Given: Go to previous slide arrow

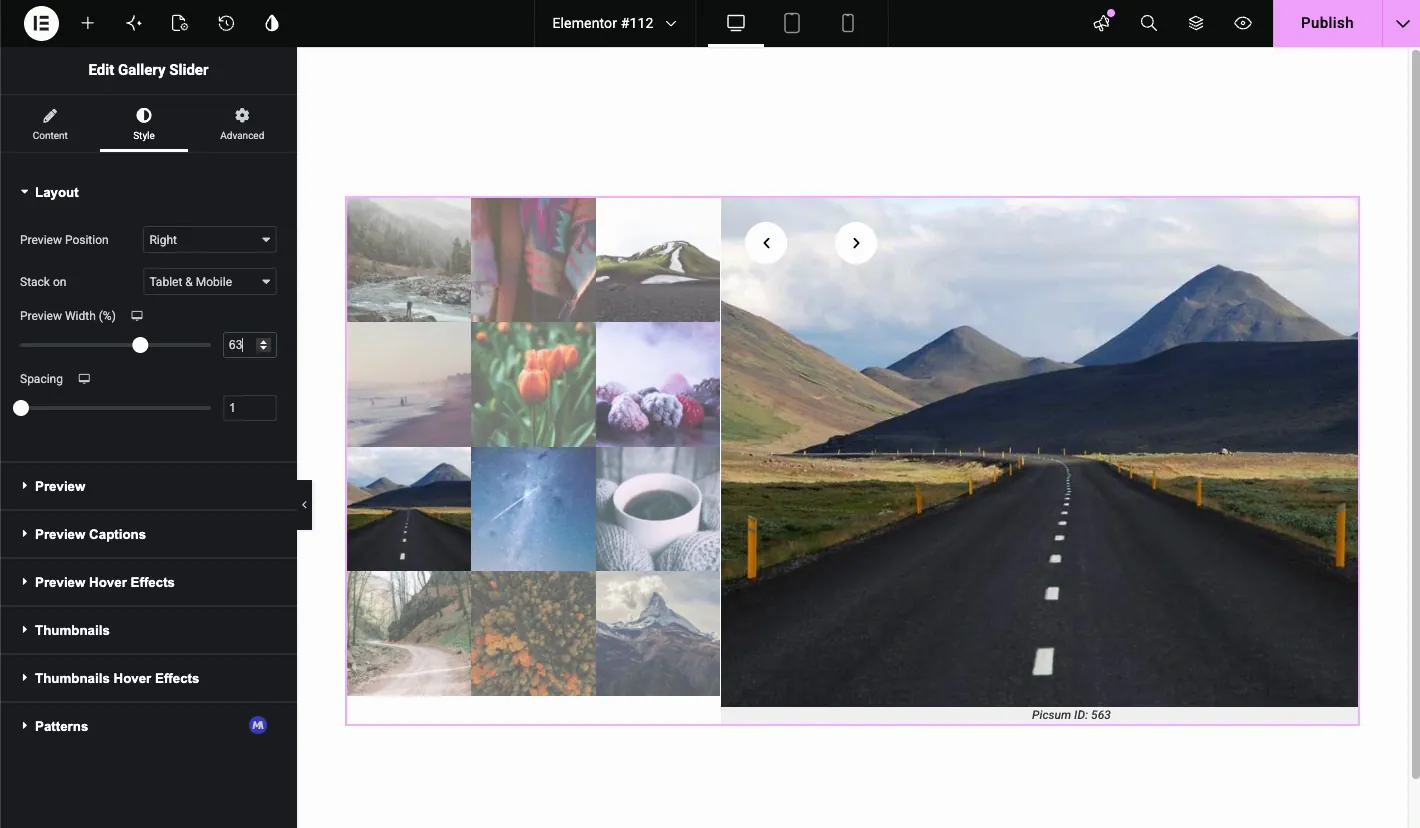Looking at the screenshot, I should 766,243.
